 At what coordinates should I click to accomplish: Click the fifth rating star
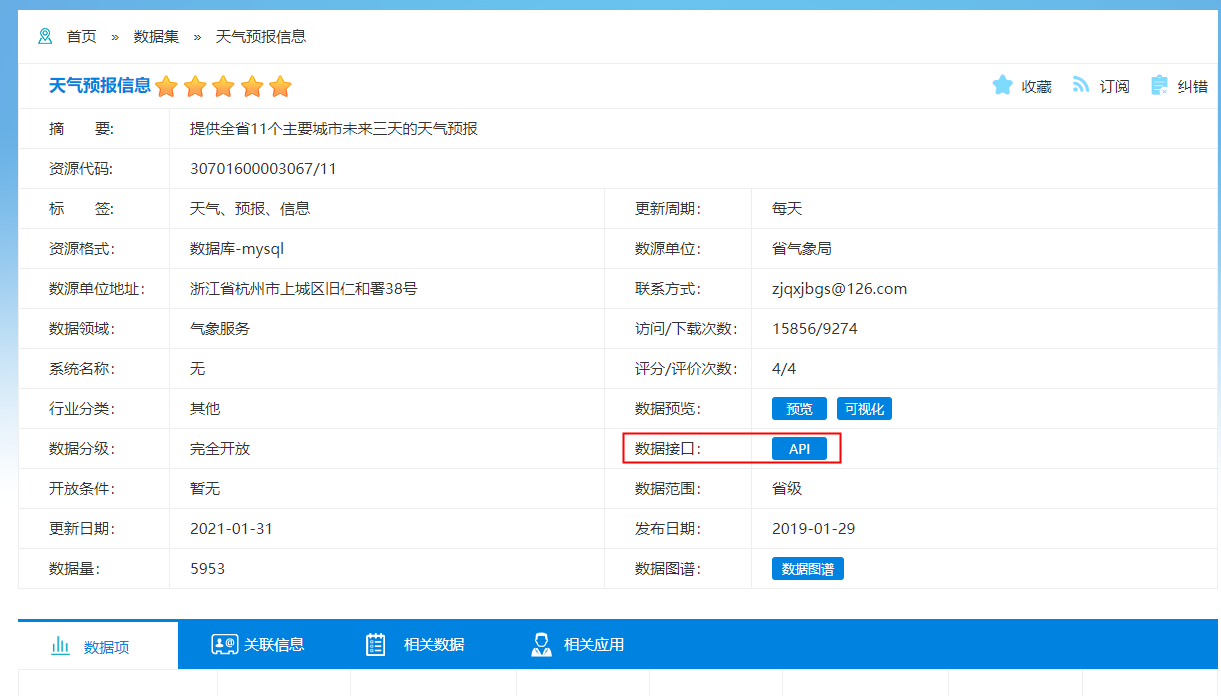tap(280, 87)
